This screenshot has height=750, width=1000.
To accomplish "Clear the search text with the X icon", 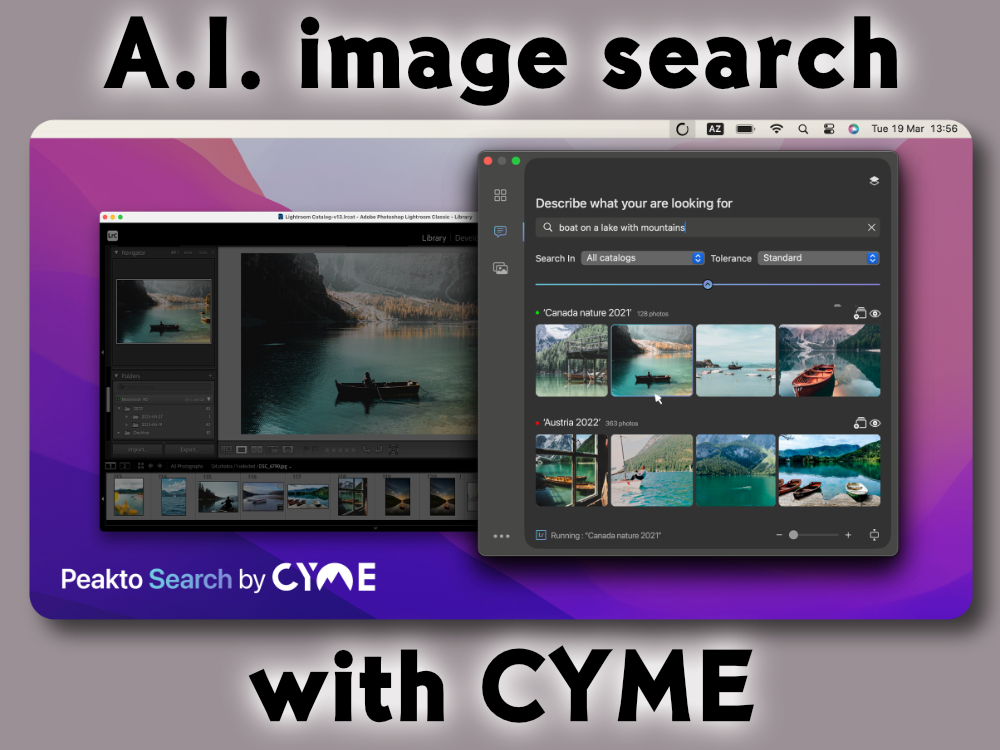I will (x=871, y=228).
